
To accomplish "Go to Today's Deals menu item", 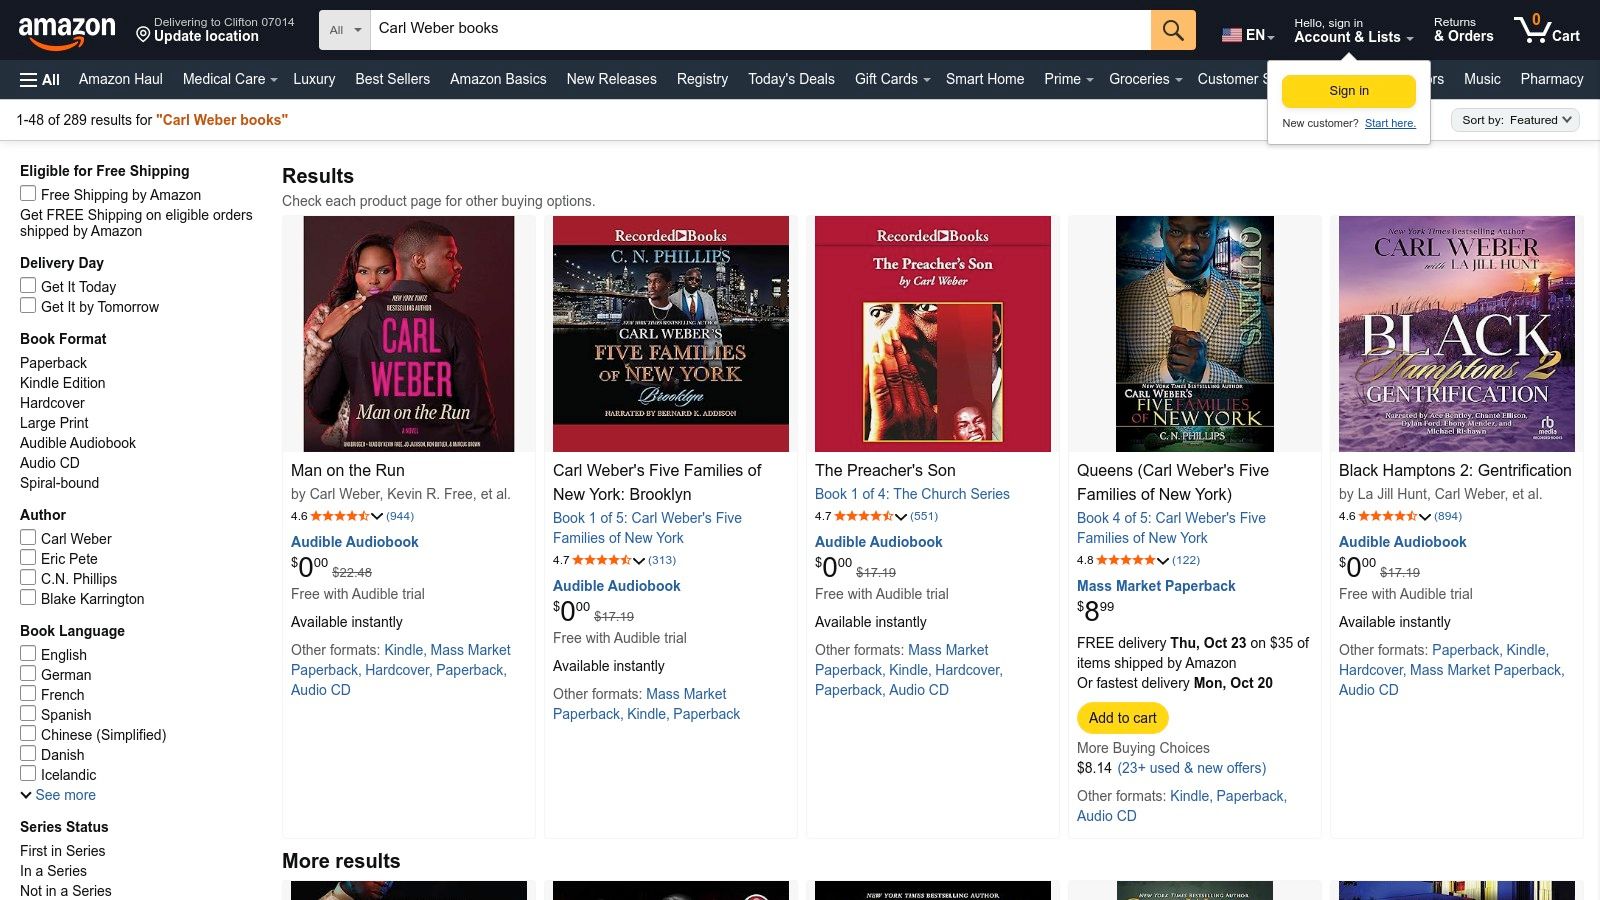I will point(791,79).
